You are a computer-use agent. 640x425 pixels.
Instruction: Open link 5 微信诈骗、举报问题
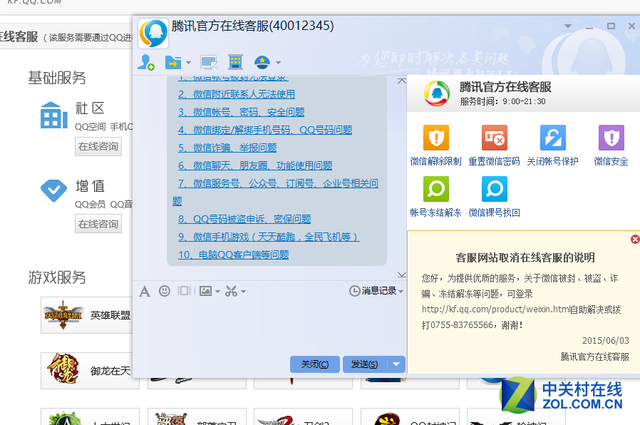click(x=227, y=148)
